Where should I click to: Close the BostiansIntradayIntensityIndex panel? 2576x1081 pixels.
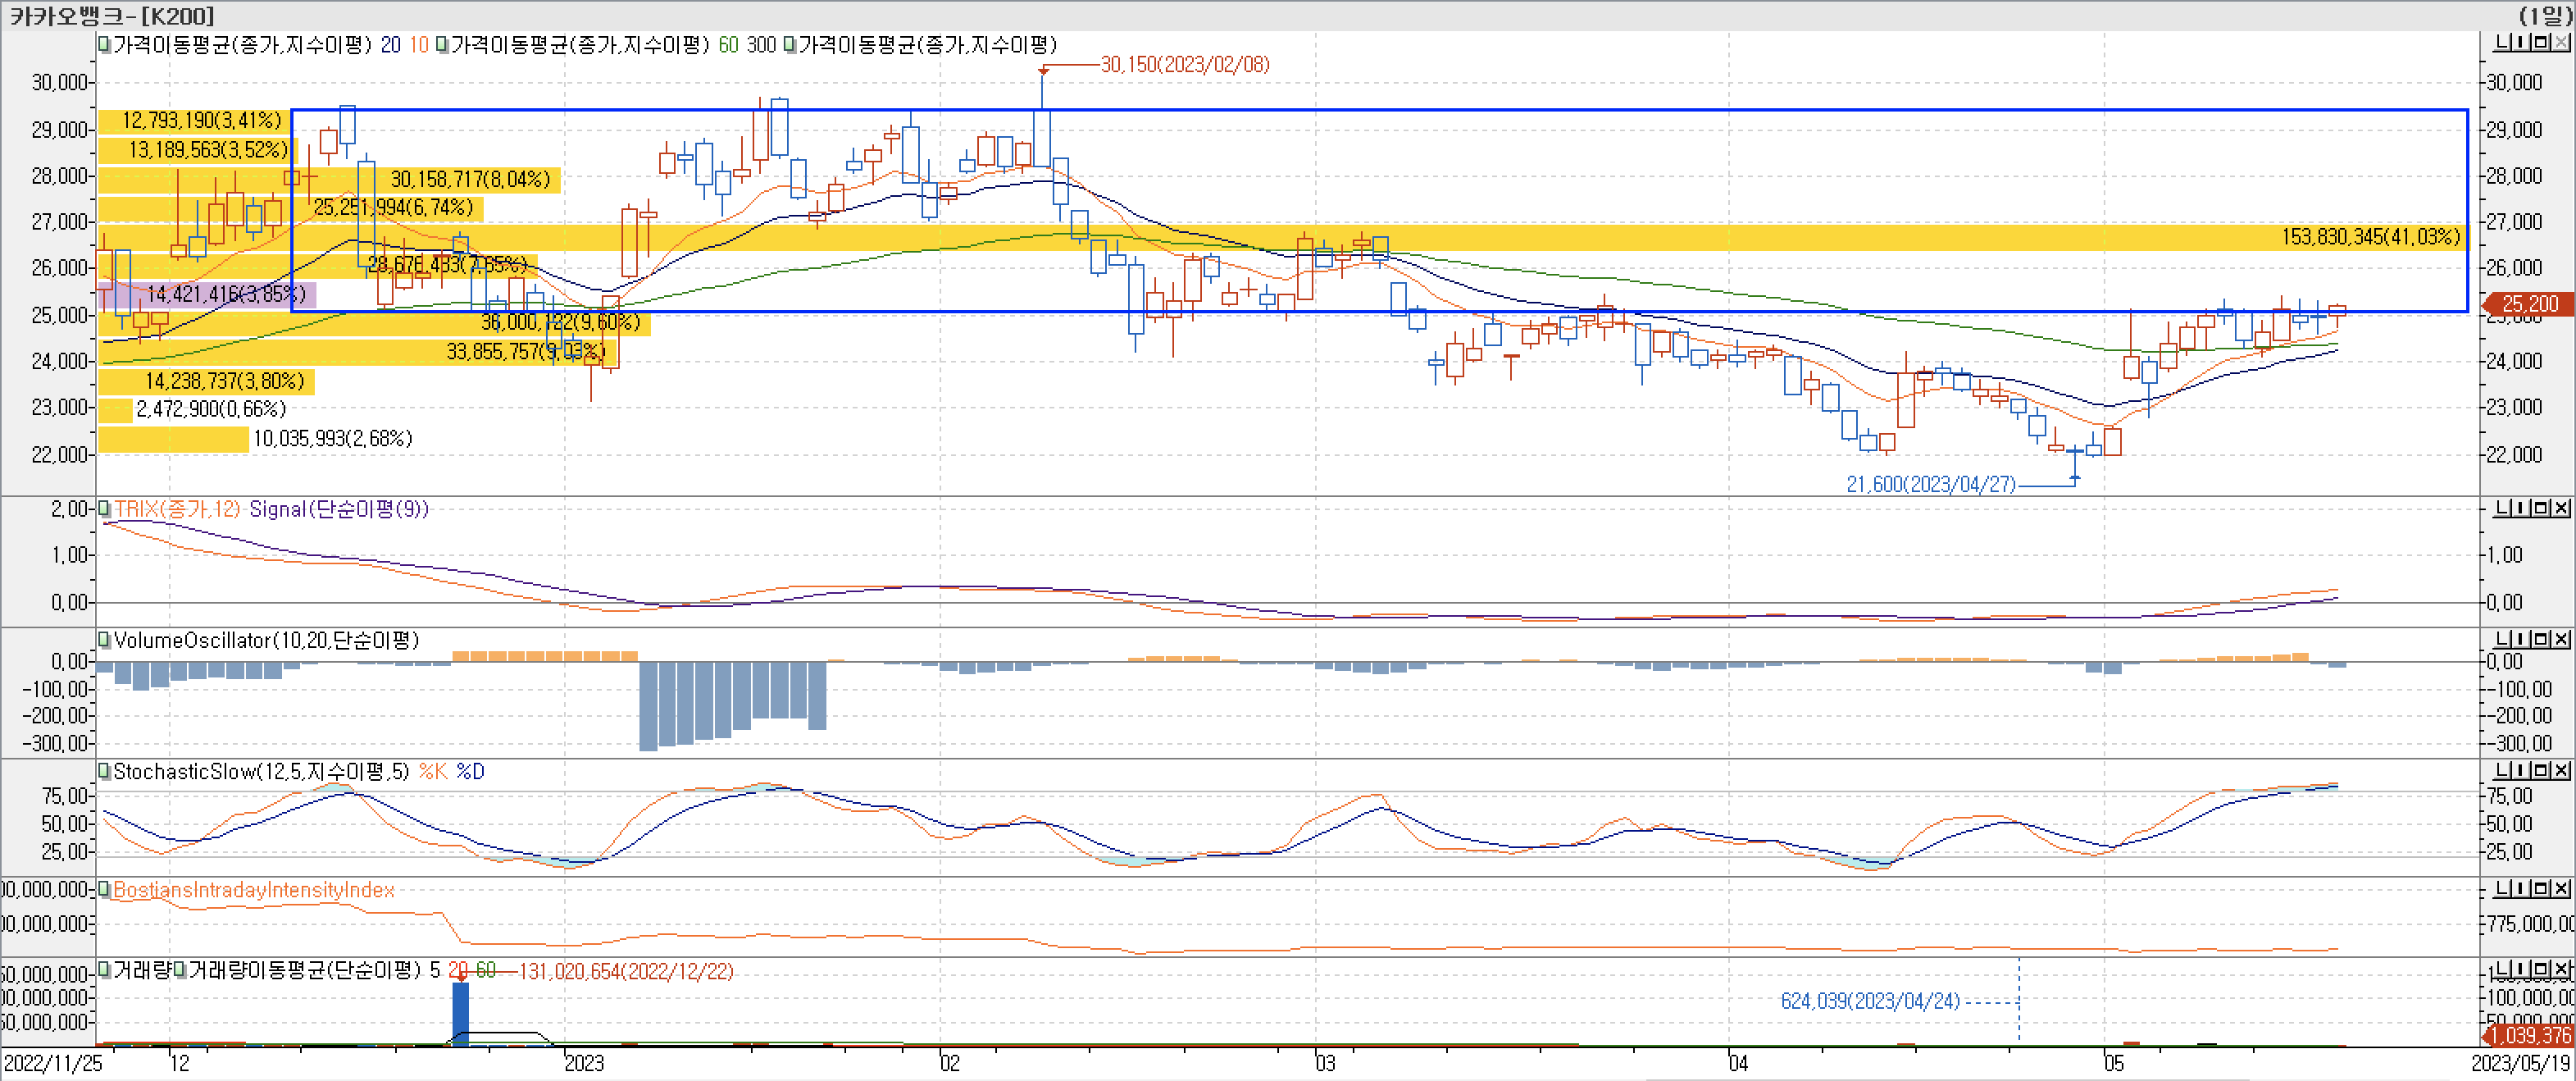(x=2561, y=888)
